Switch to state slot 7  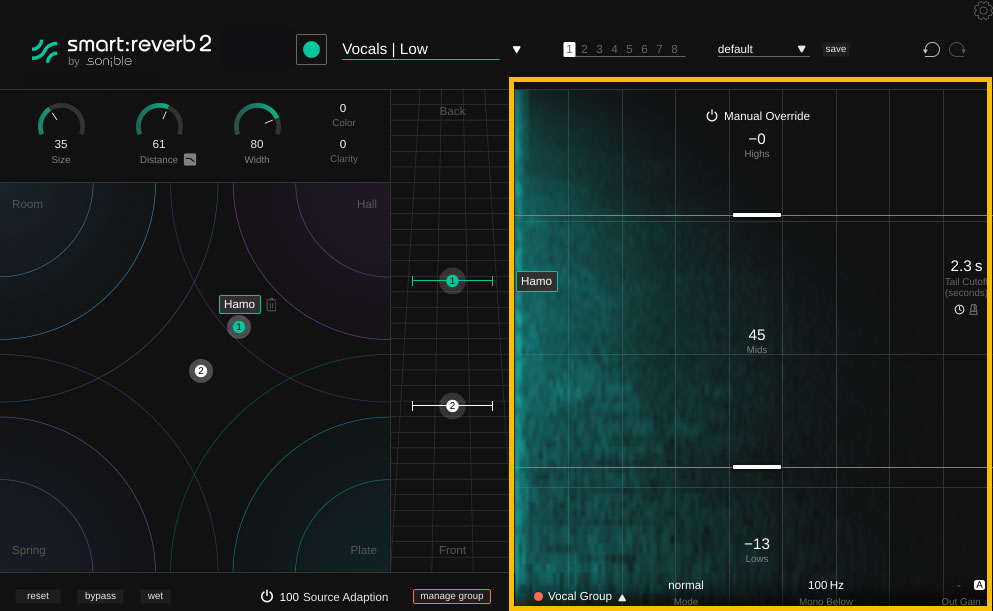(659, 49)
